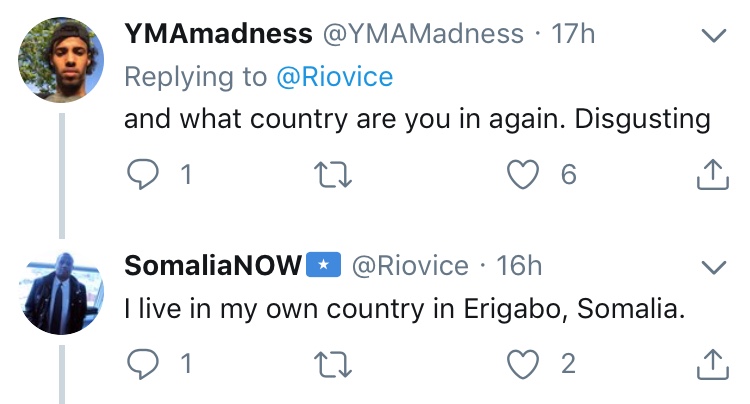
Task: Open the @YMAMadness handle
Action: (424, 34)
